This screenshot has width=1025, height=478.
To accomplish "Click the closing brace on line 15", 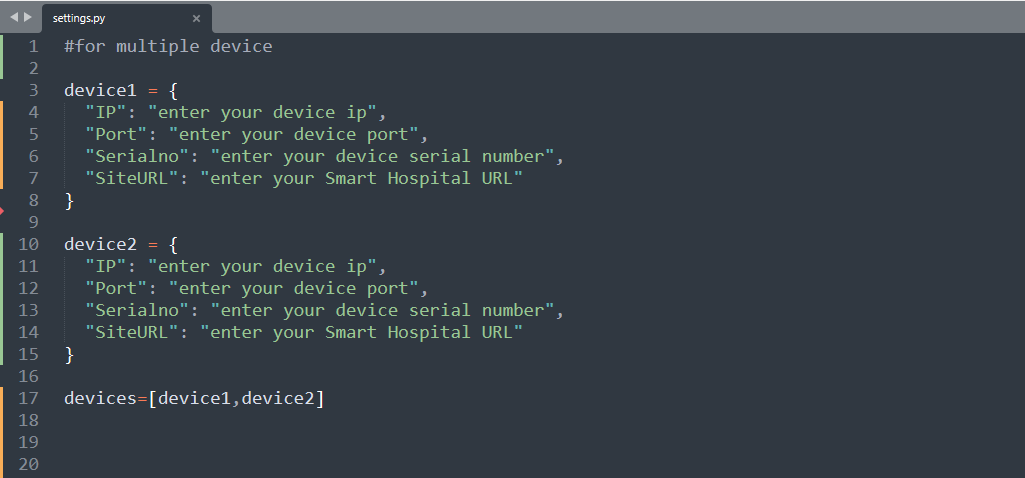I will pos(69,354).
